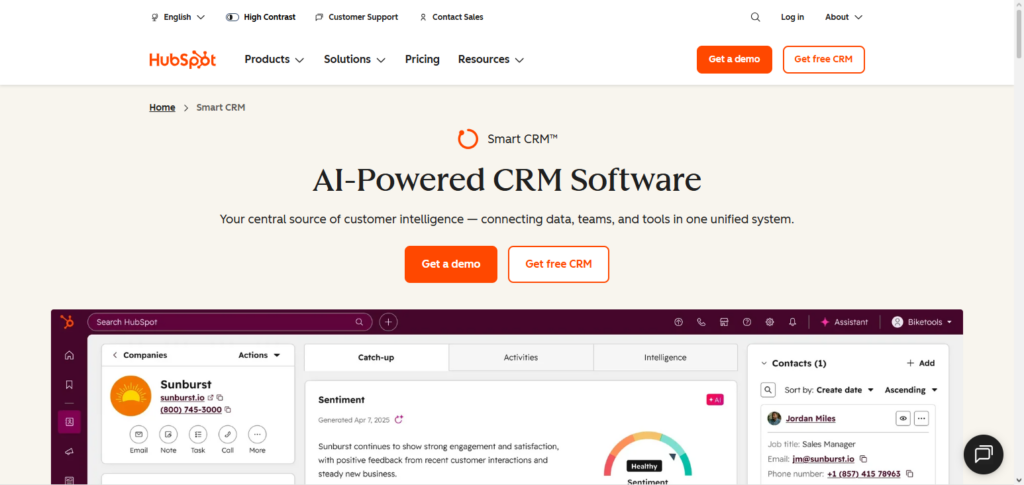Click Add in Contacts panel

click(x=921, y=363)
